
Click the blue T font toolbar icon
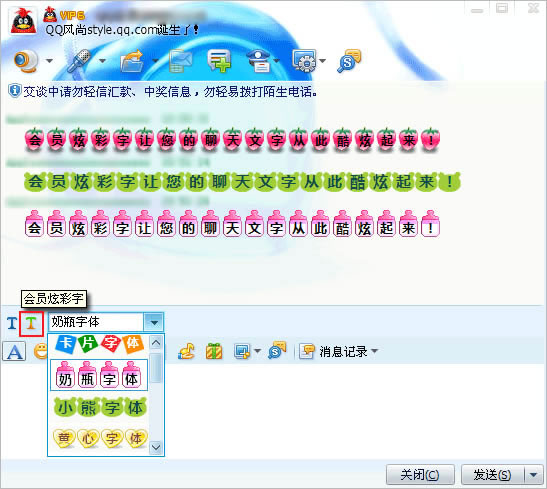[12, 324]
